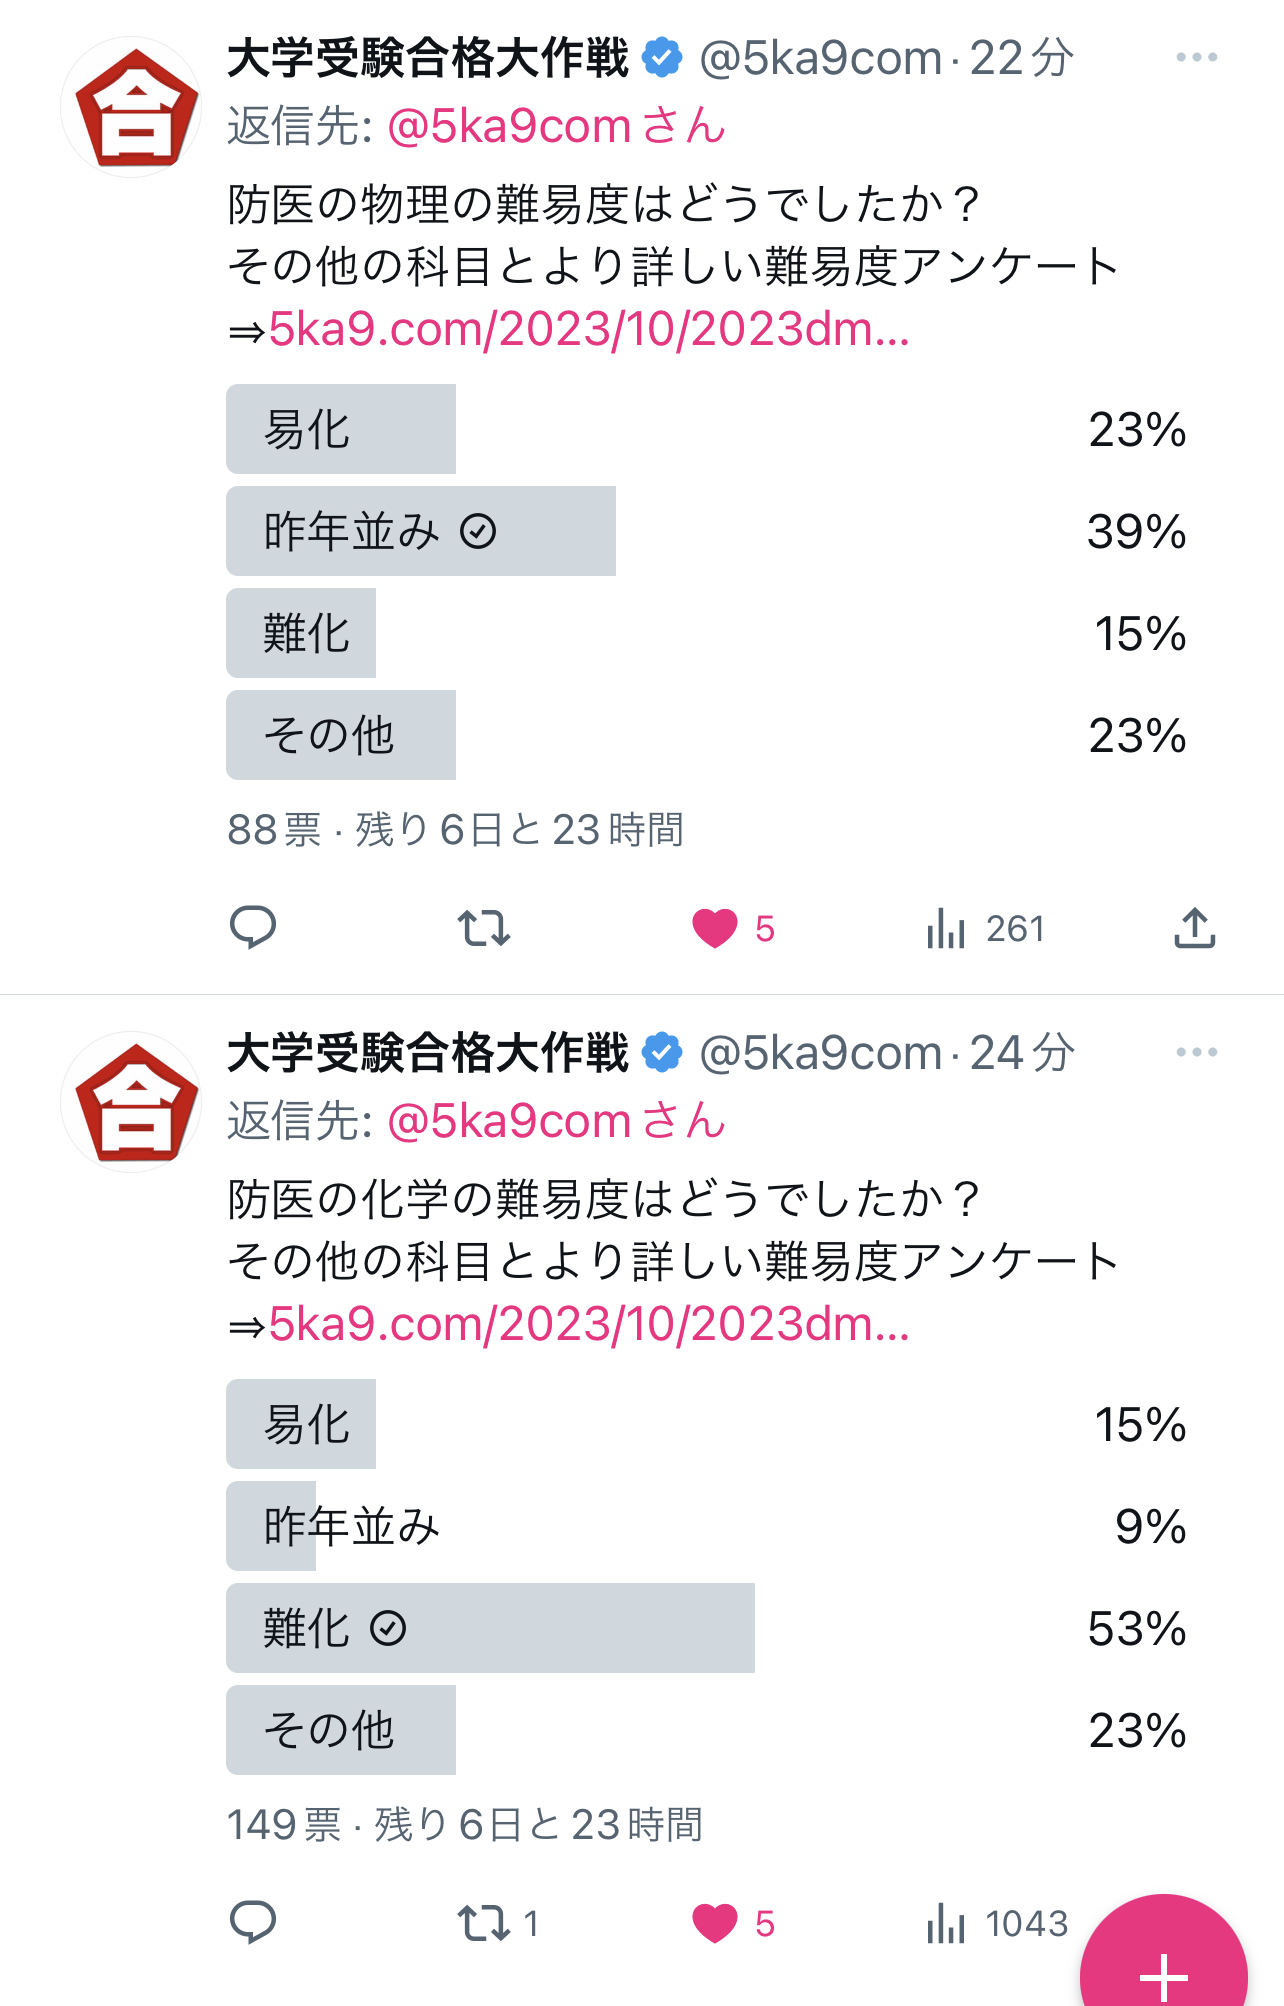Open the 5ka9.com link in the physics tweet

(x=589, y=330)
